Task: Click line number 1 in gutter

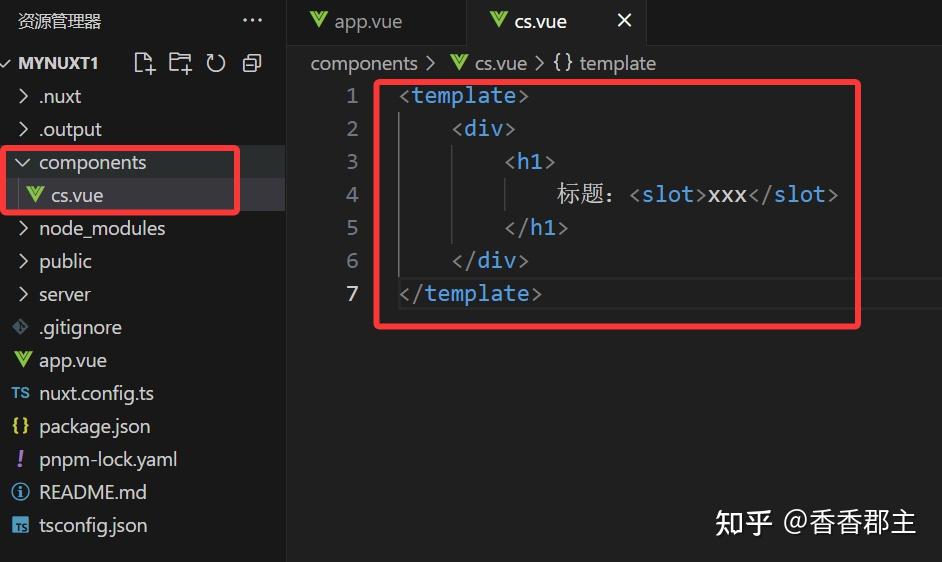Action: pyautogui.click(x=352, y=96)
